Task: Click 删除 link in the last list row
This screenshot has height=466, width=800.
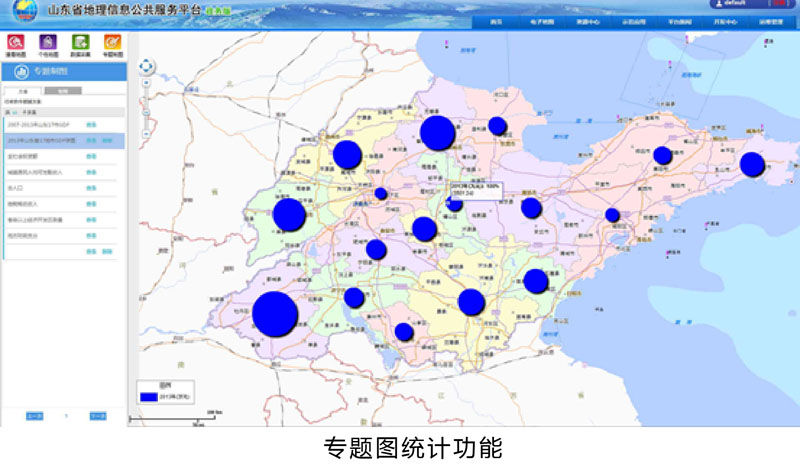Action: click(107, 252)
